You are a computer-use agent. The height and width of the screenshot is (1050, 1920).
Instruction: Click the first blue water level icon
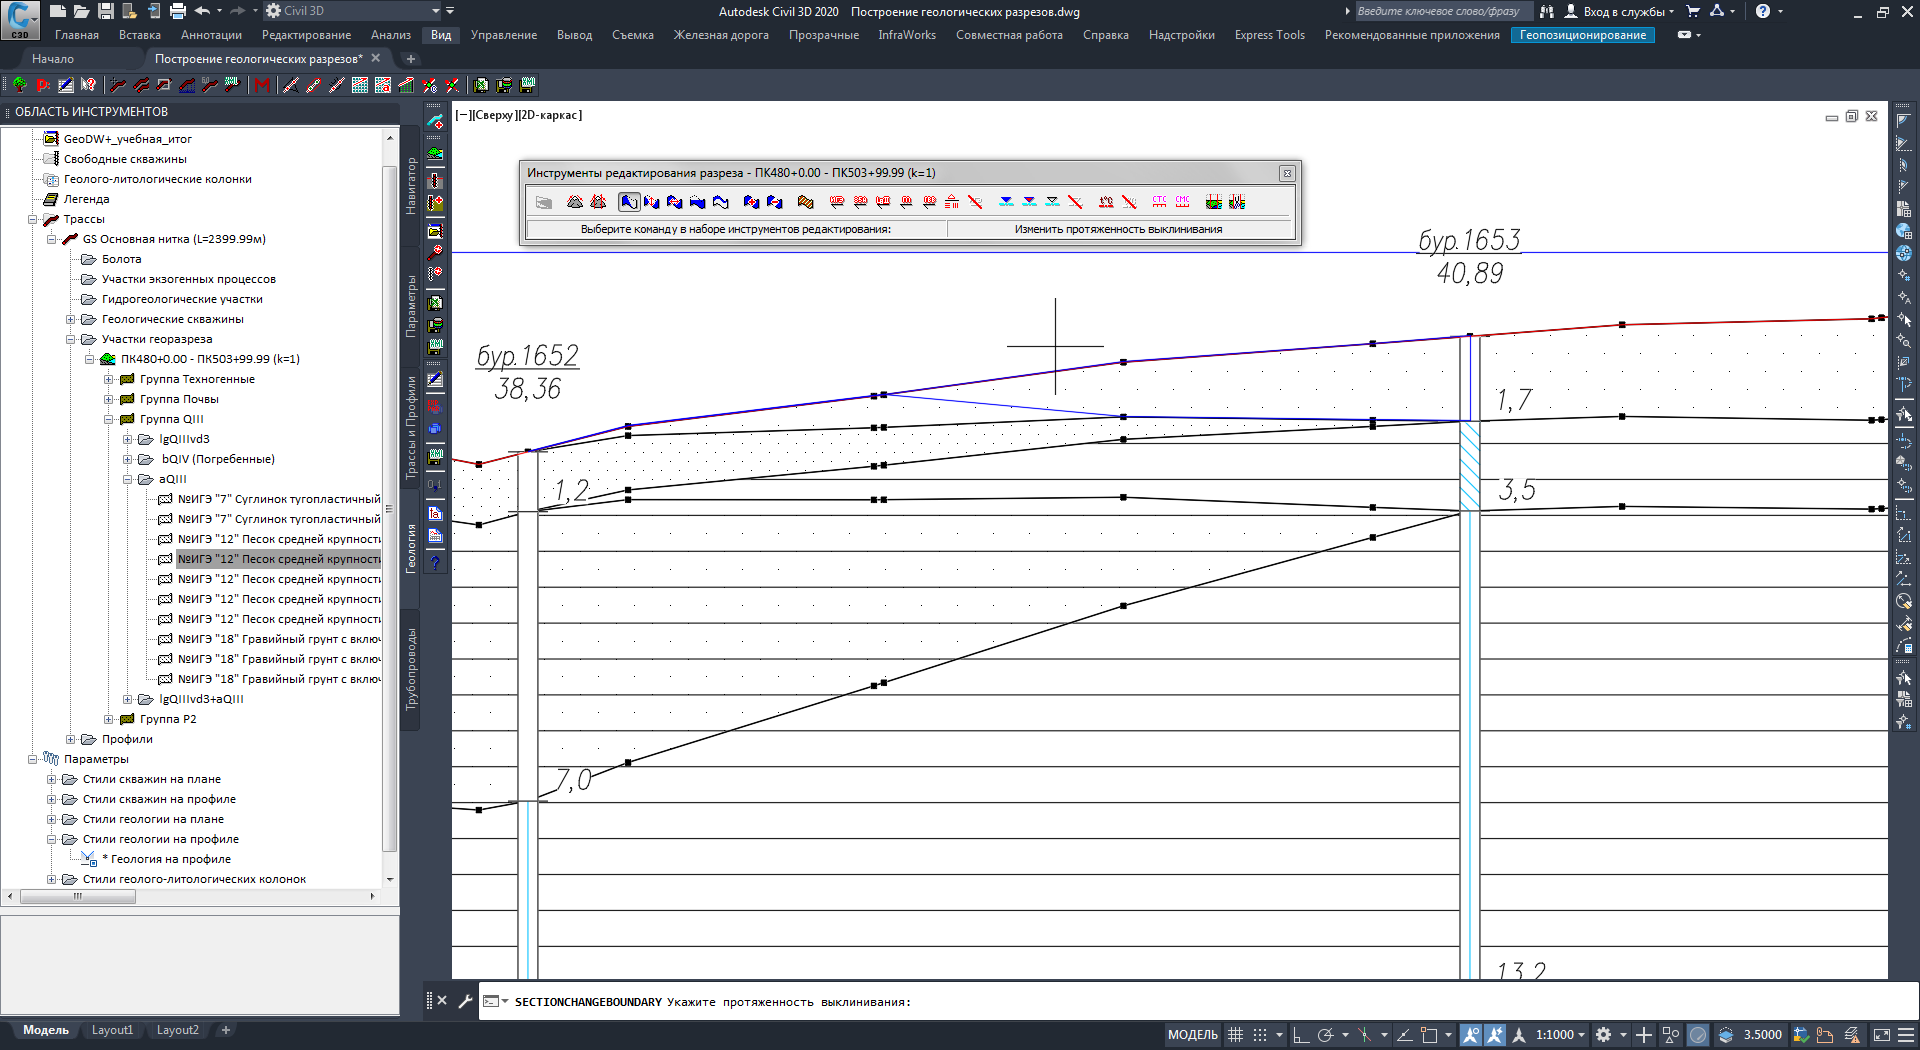click(1006, 202)
